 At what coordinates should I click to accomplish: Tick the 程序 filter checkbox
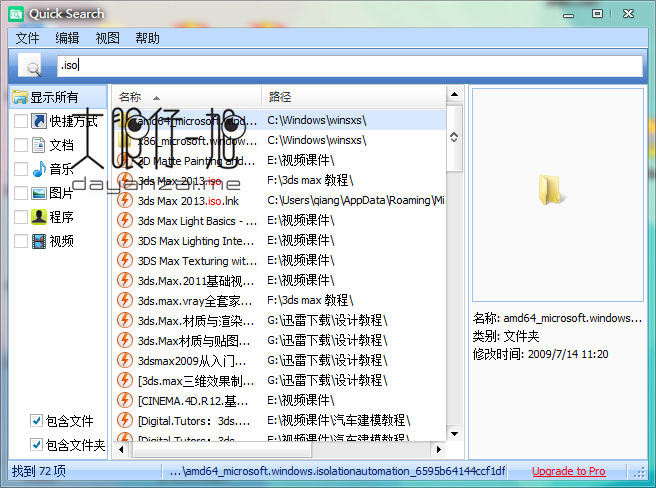click(x=21, y=217)
